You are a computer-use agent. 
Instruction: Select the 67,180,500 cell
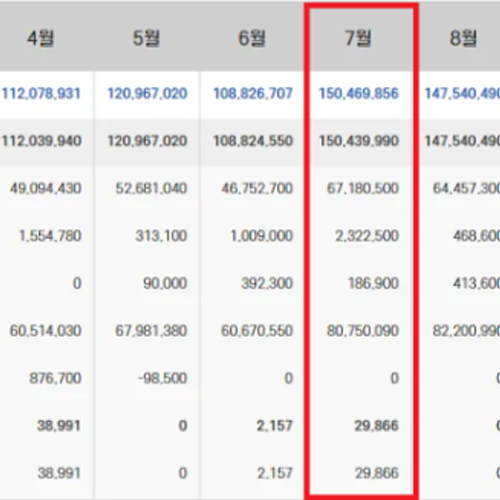(363, 189)
